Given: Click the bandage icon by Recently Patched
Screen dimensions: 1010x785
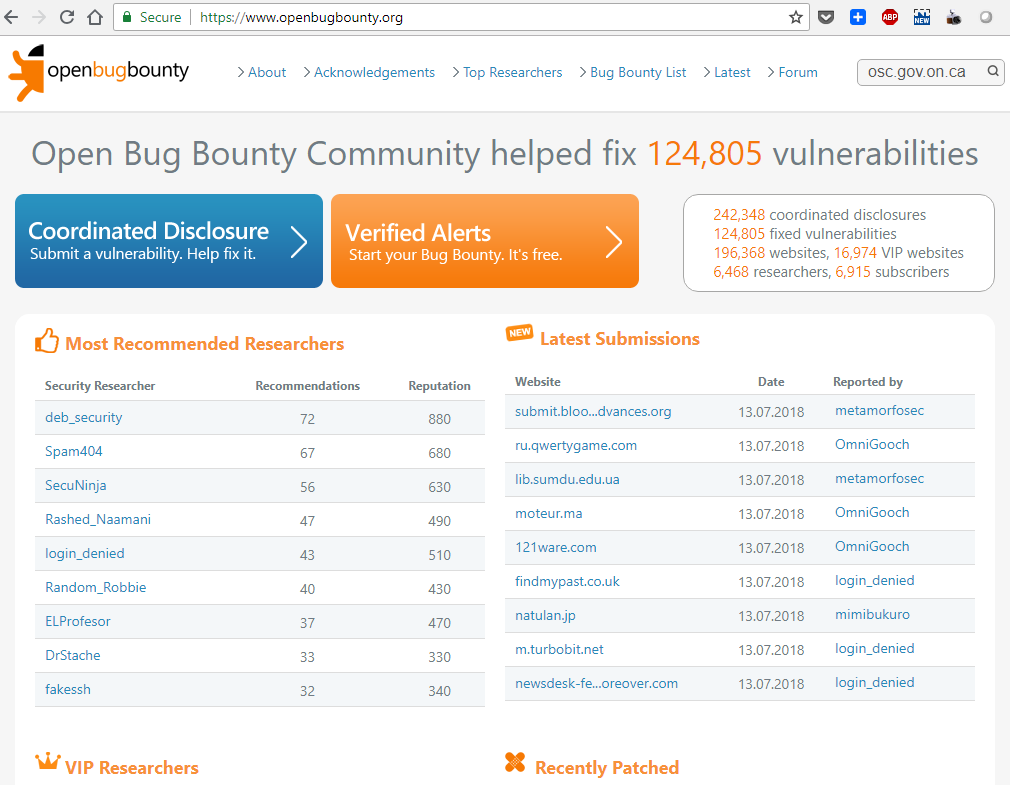Looking at the screenshot, I should click(x=515, y=762).
